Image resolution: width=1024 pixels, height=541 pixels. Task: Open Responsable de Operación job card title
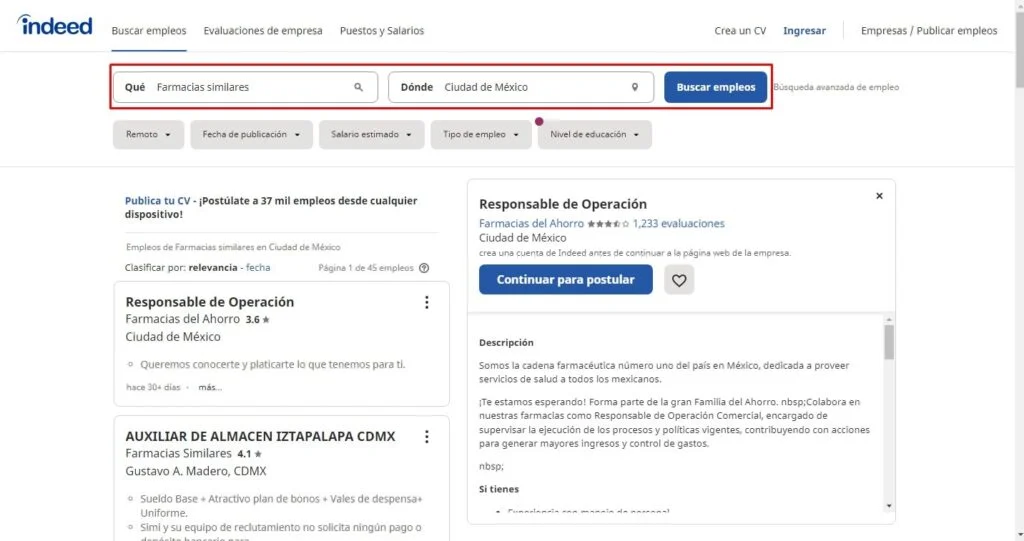point(210,302)
